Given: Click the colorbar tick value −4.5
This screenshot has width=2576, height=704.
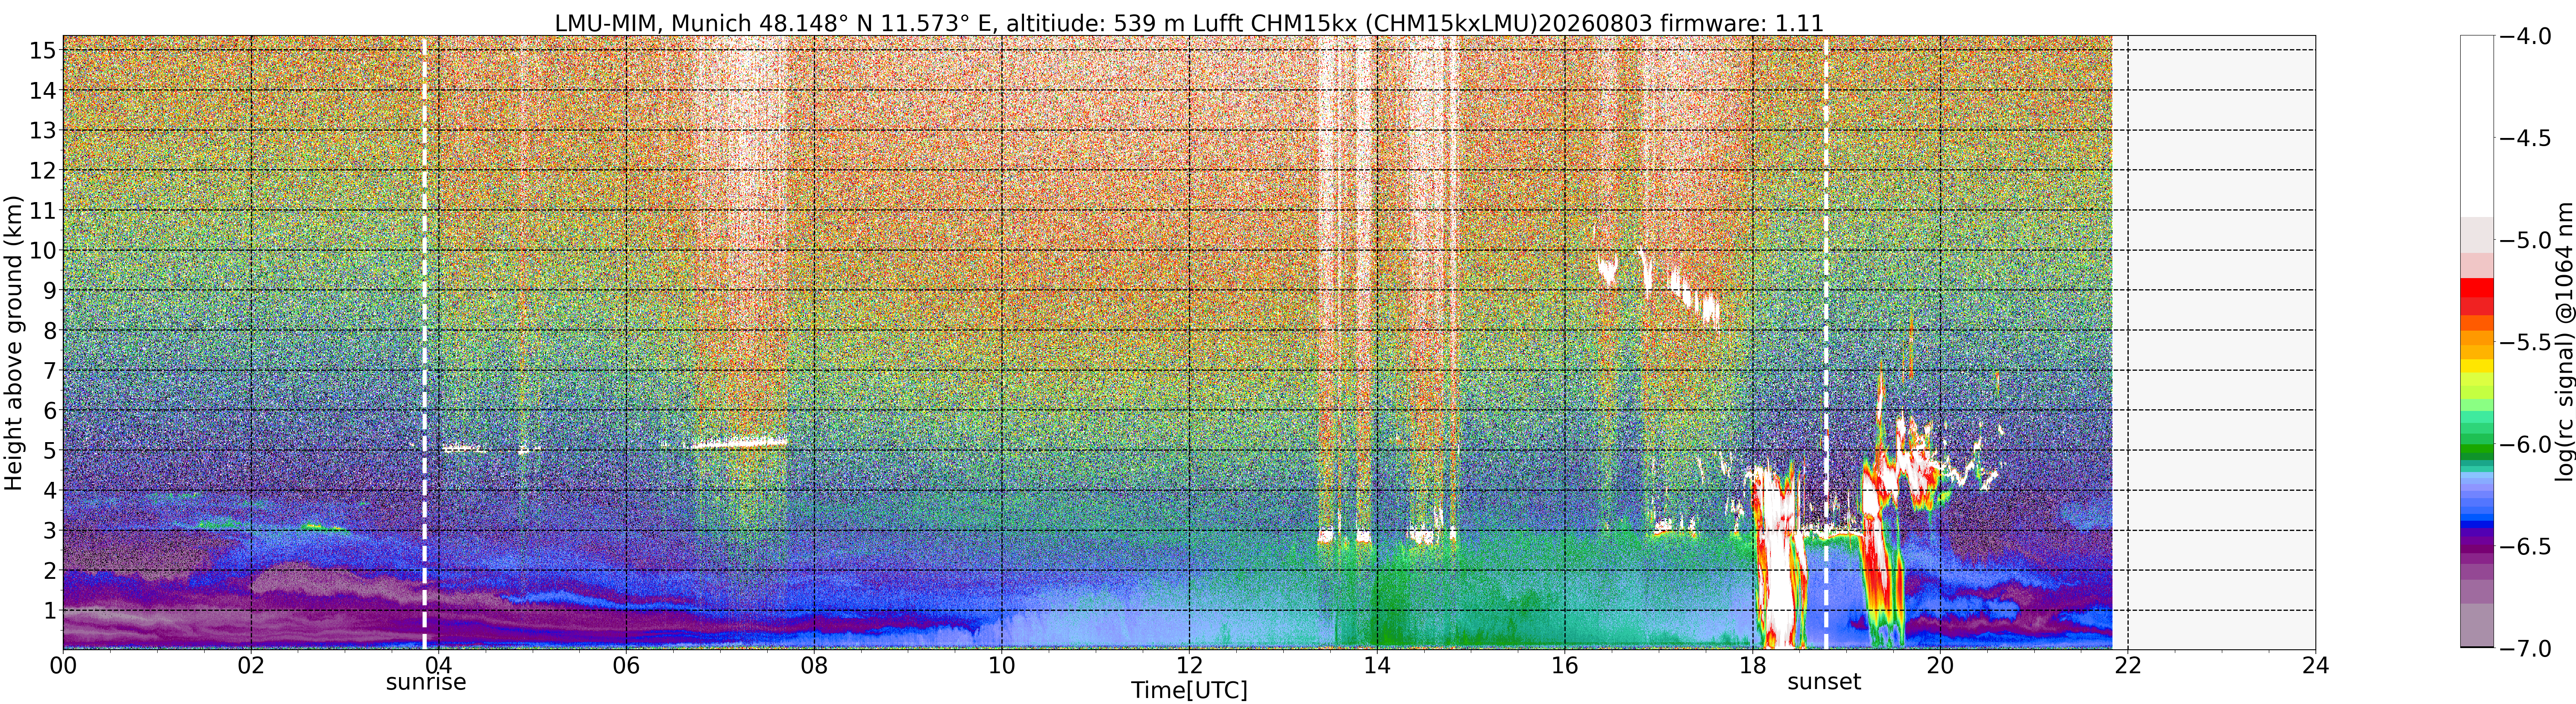Looking at the screenshot, I should pyautogui.click(x=2525, y=138).
